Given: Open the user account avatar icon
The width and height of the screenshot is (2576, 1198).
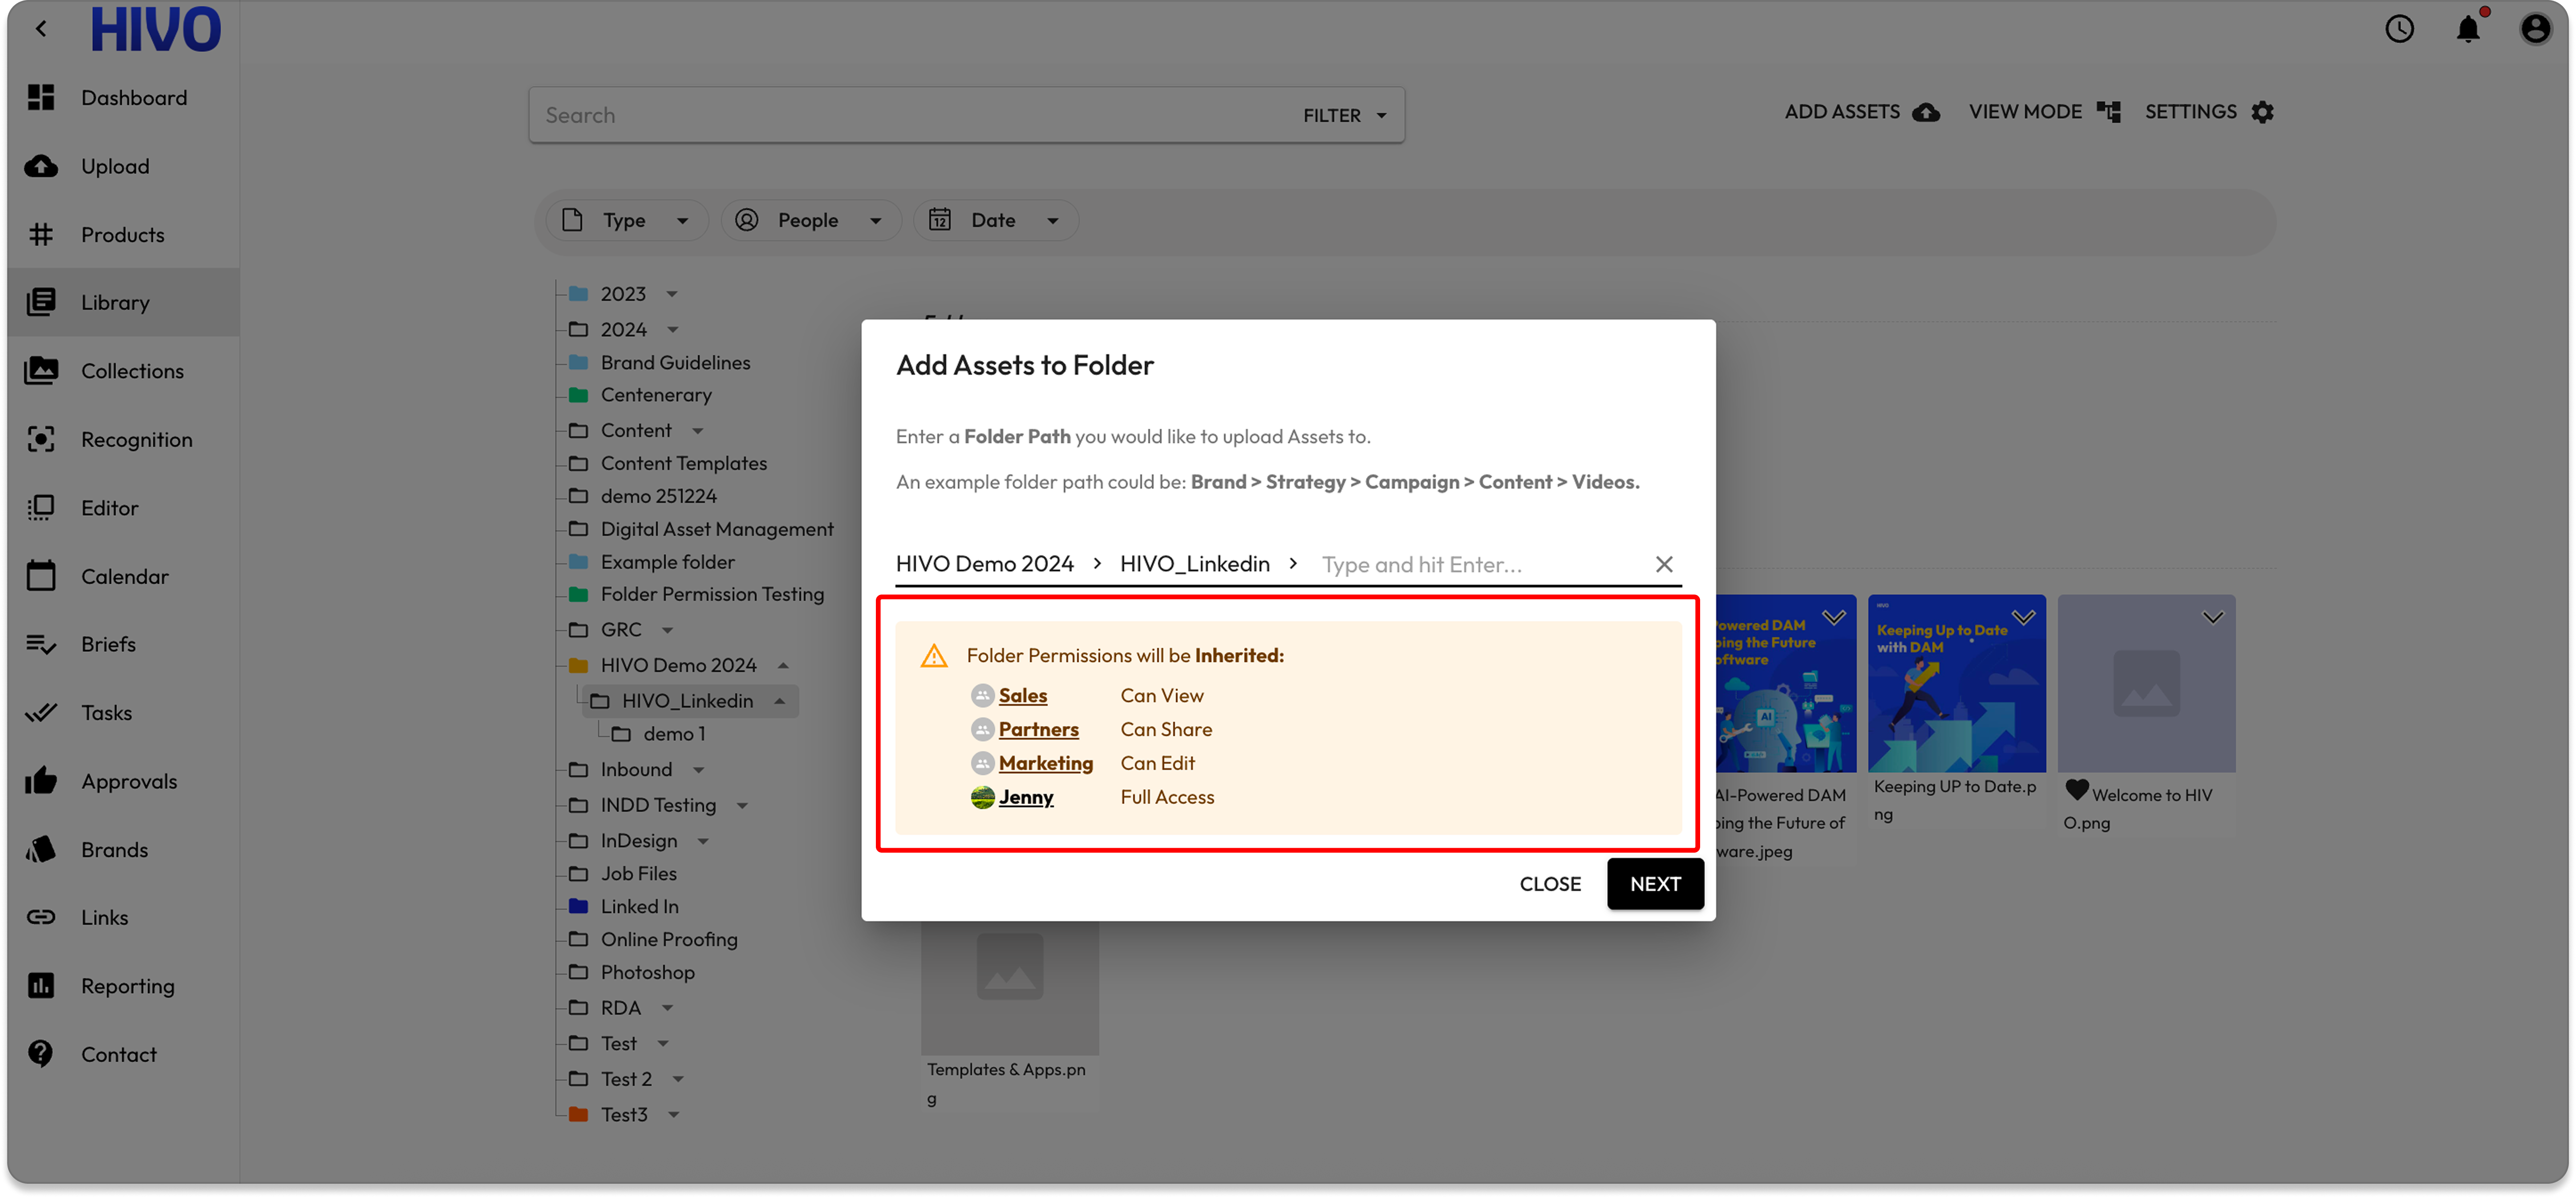Looking at the screenshot, I should click(x=2535, y=29).
